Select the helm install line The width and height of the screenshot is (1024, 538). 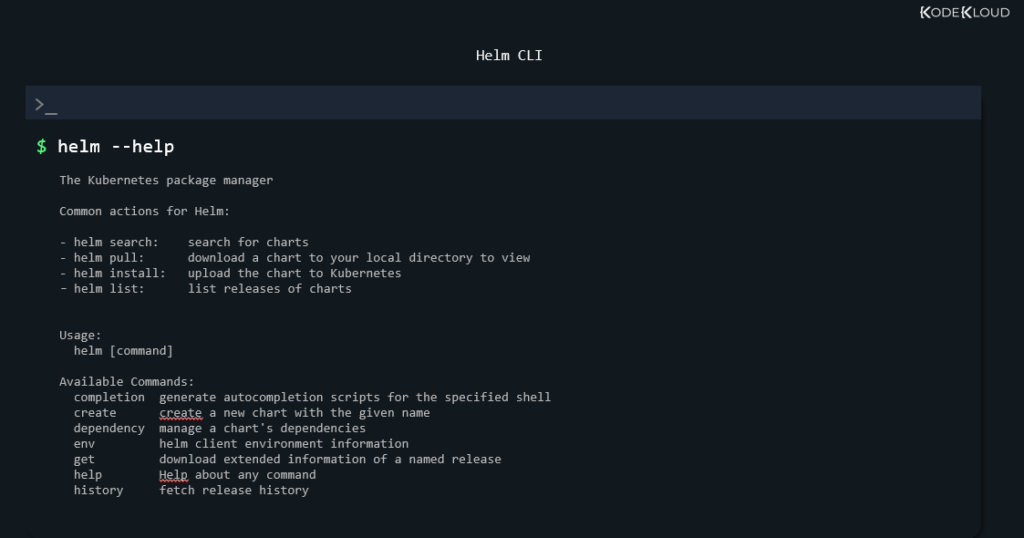tap(231, 274)
